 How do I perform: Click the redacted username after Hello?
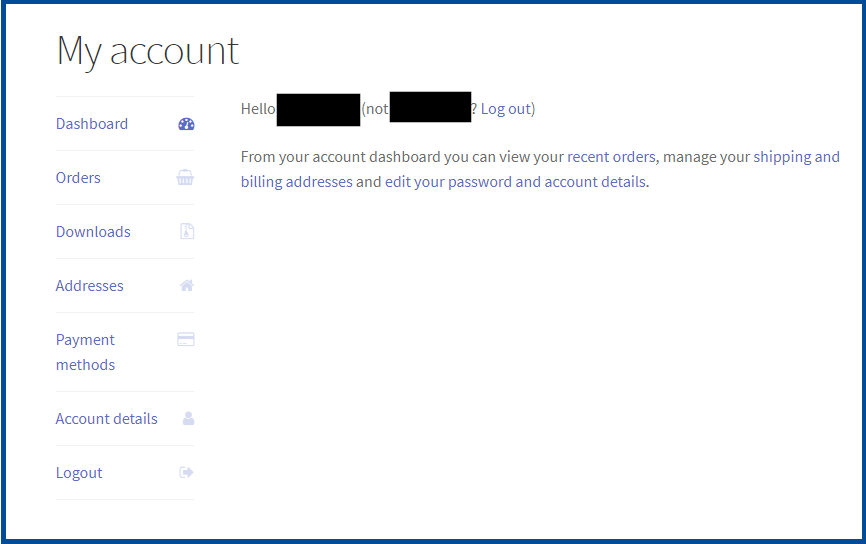tap(318, 110)
